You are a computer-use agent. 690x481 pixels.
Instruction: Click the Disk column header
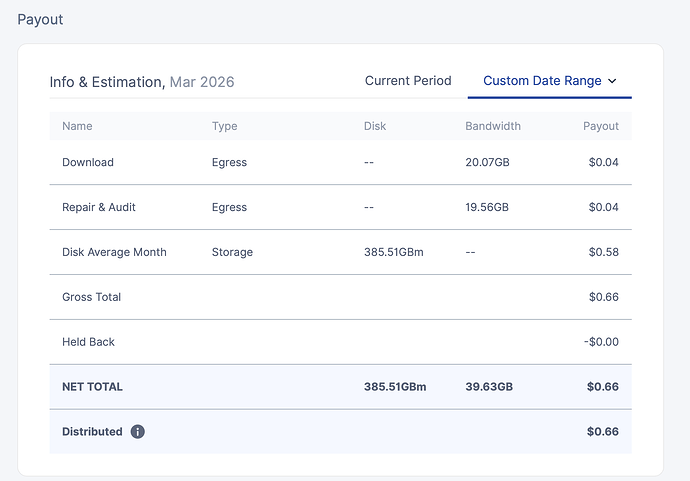click(x=375, y=126)
